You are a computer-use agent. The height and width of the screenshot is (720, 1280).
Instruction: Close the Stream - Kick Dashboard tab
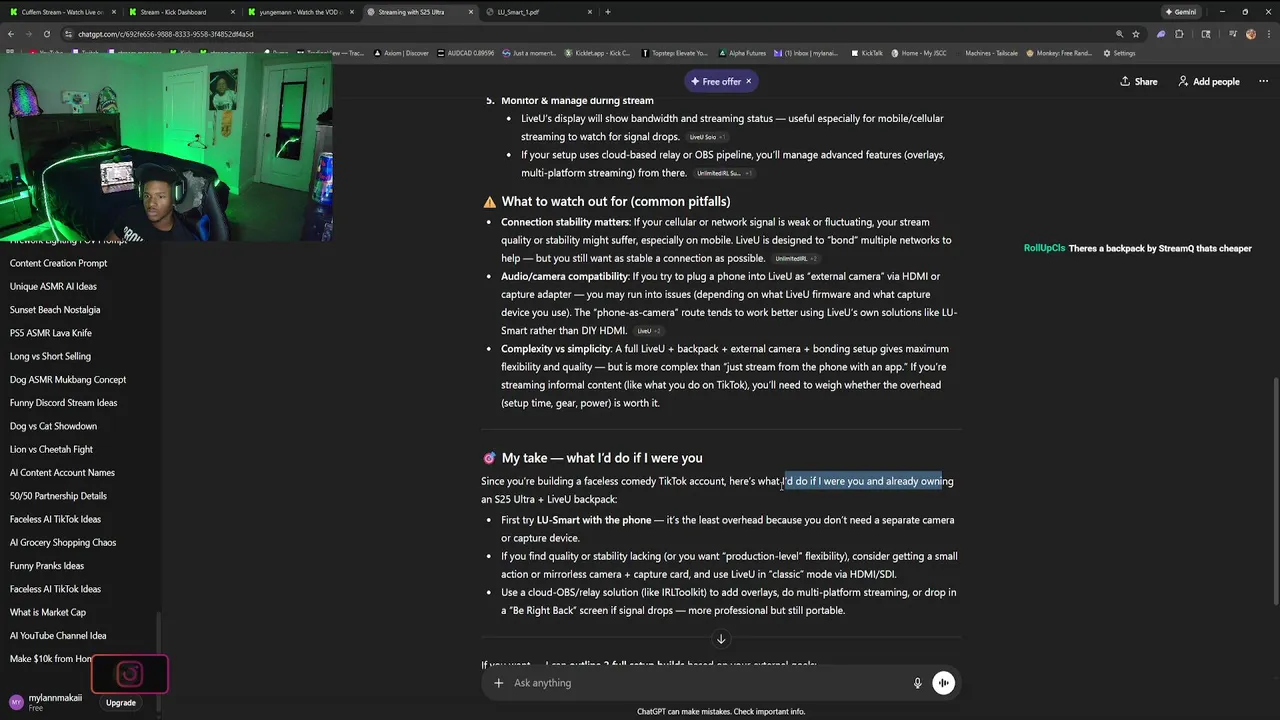point(233,12)
